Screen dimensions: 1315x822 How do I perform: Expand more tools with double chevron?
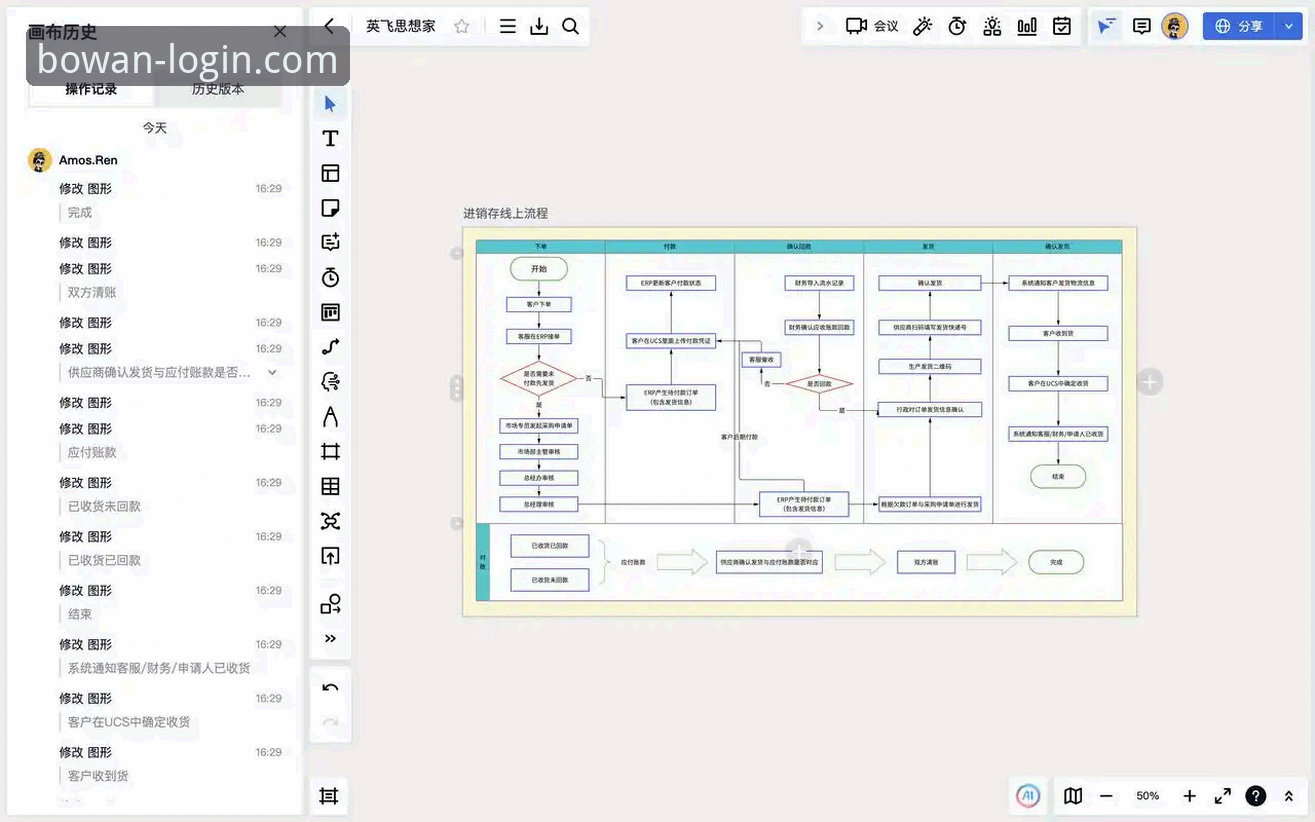click(x=330, y=638)
